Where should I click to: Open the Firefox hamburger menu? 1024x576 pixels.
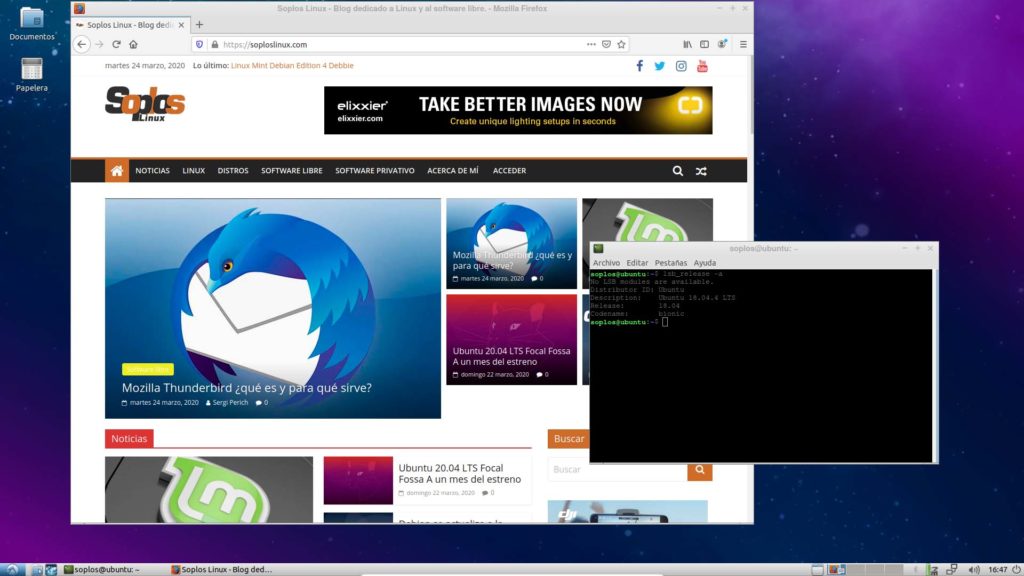click(741, 44)
